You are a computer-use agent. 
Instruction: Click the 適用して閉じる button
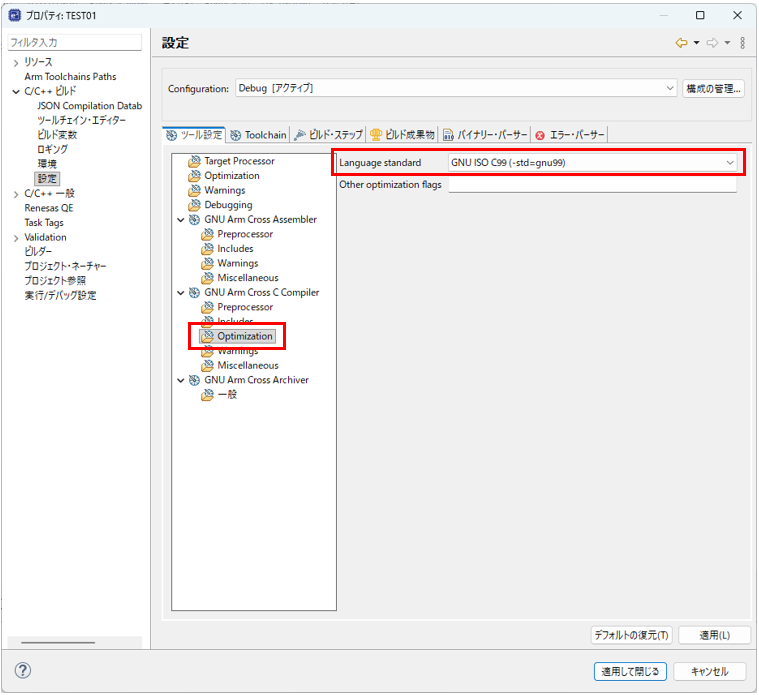629,671
